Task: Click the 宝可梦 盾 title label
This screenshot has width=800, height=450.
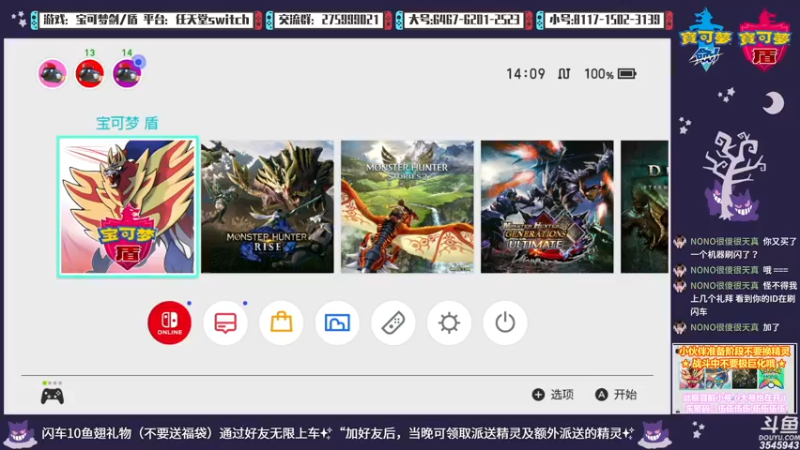Action: pos(128,123)
